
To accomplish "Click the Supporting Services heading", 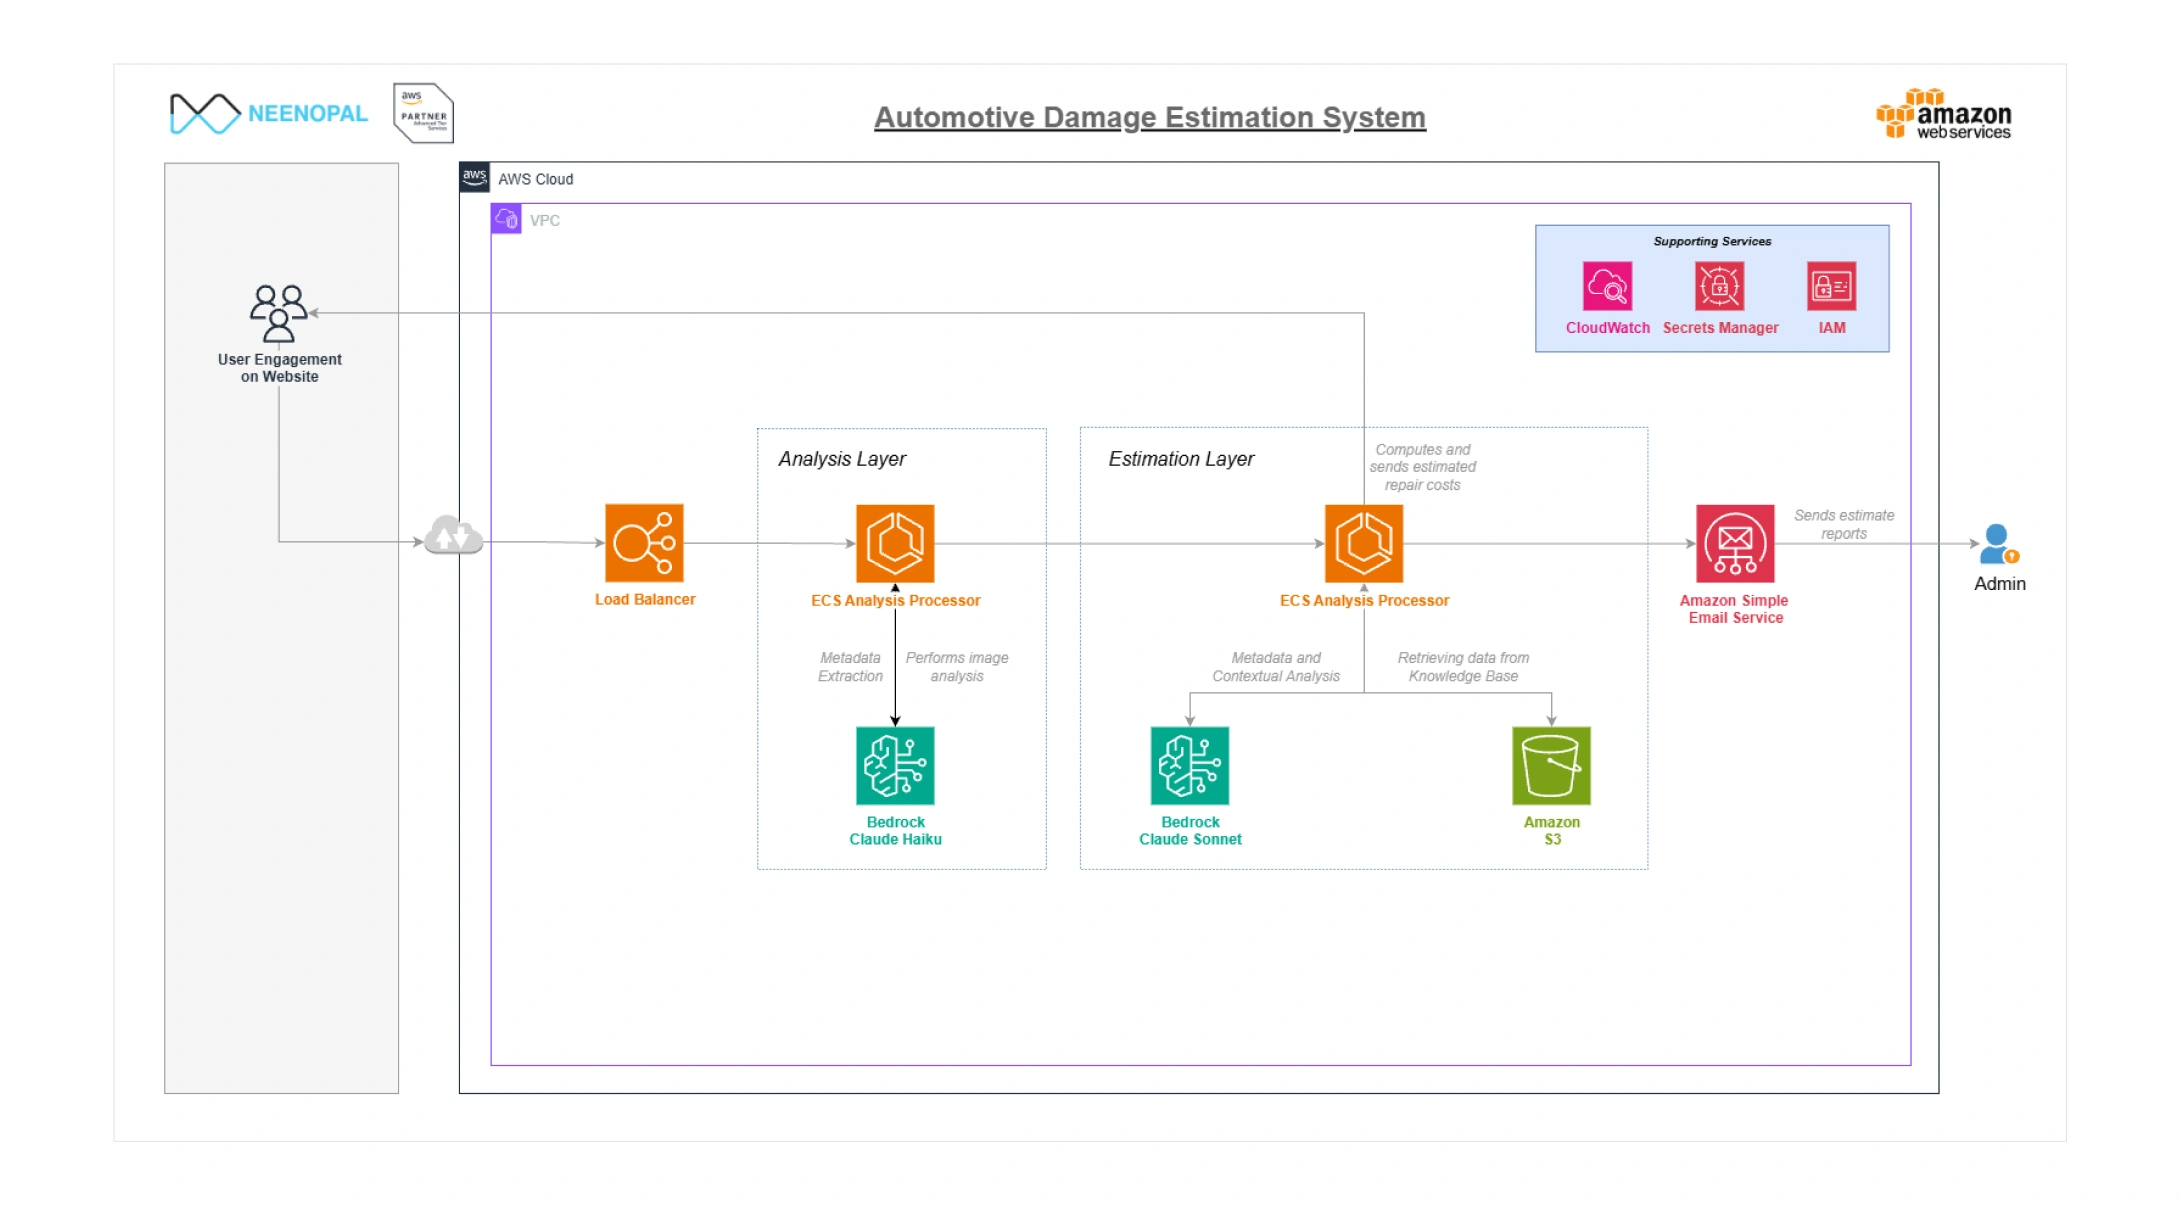I will (x=1711, y=241).
